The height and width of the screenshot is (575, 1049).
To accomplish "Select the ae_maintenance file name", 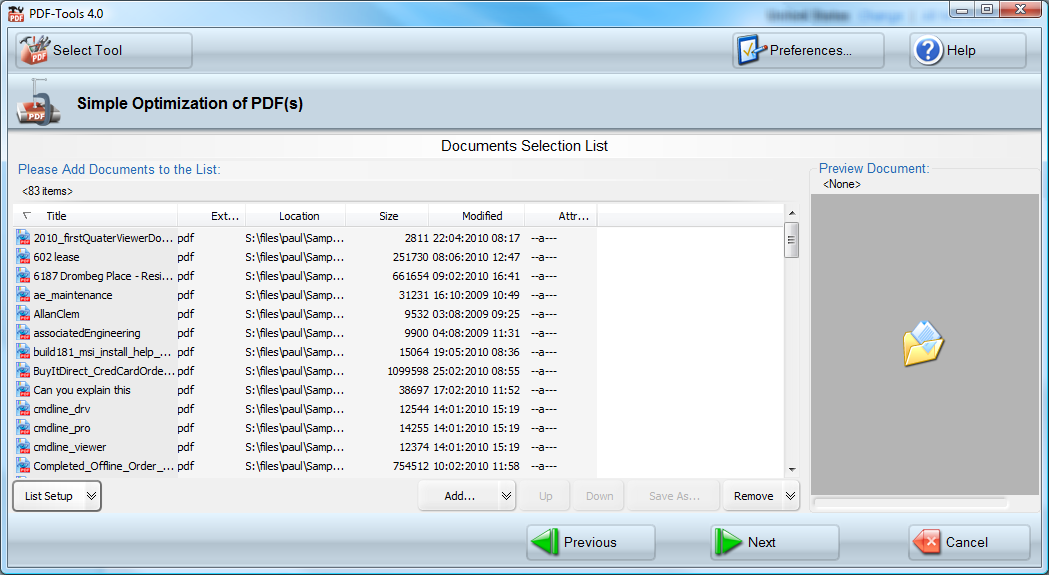I will 73,295.
